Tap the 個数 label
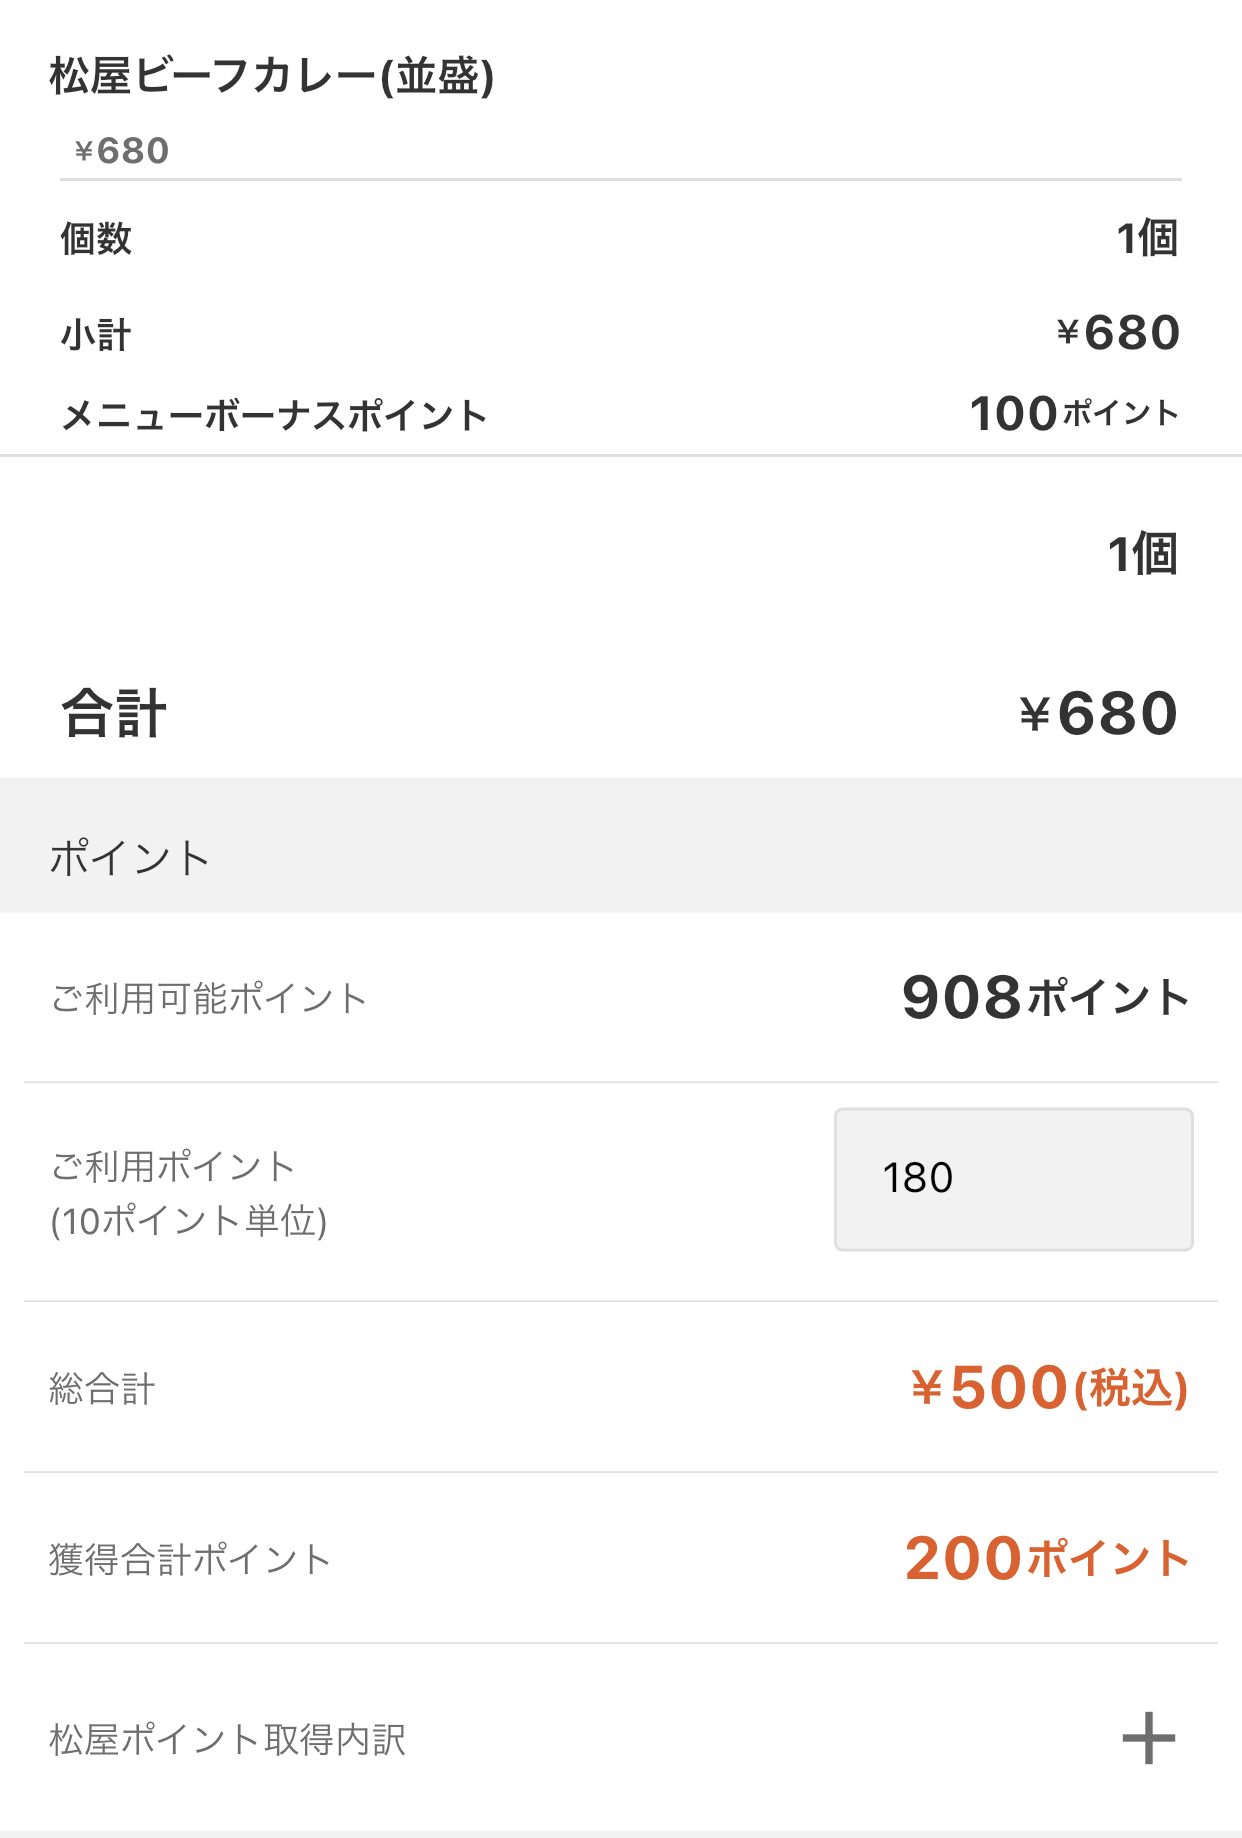Image resolution: width=1242 pixels, height=1838 pixels. click(x=96, y=239)
